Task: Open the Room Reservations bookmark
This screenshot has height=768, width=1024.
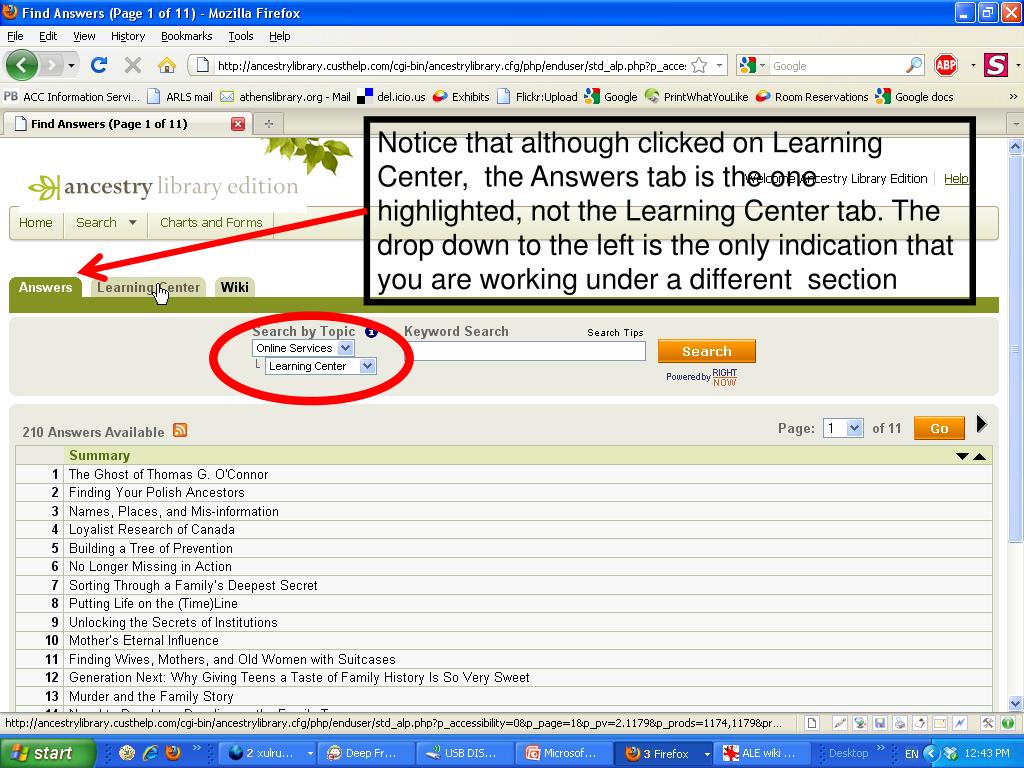Action: [812, 97]
